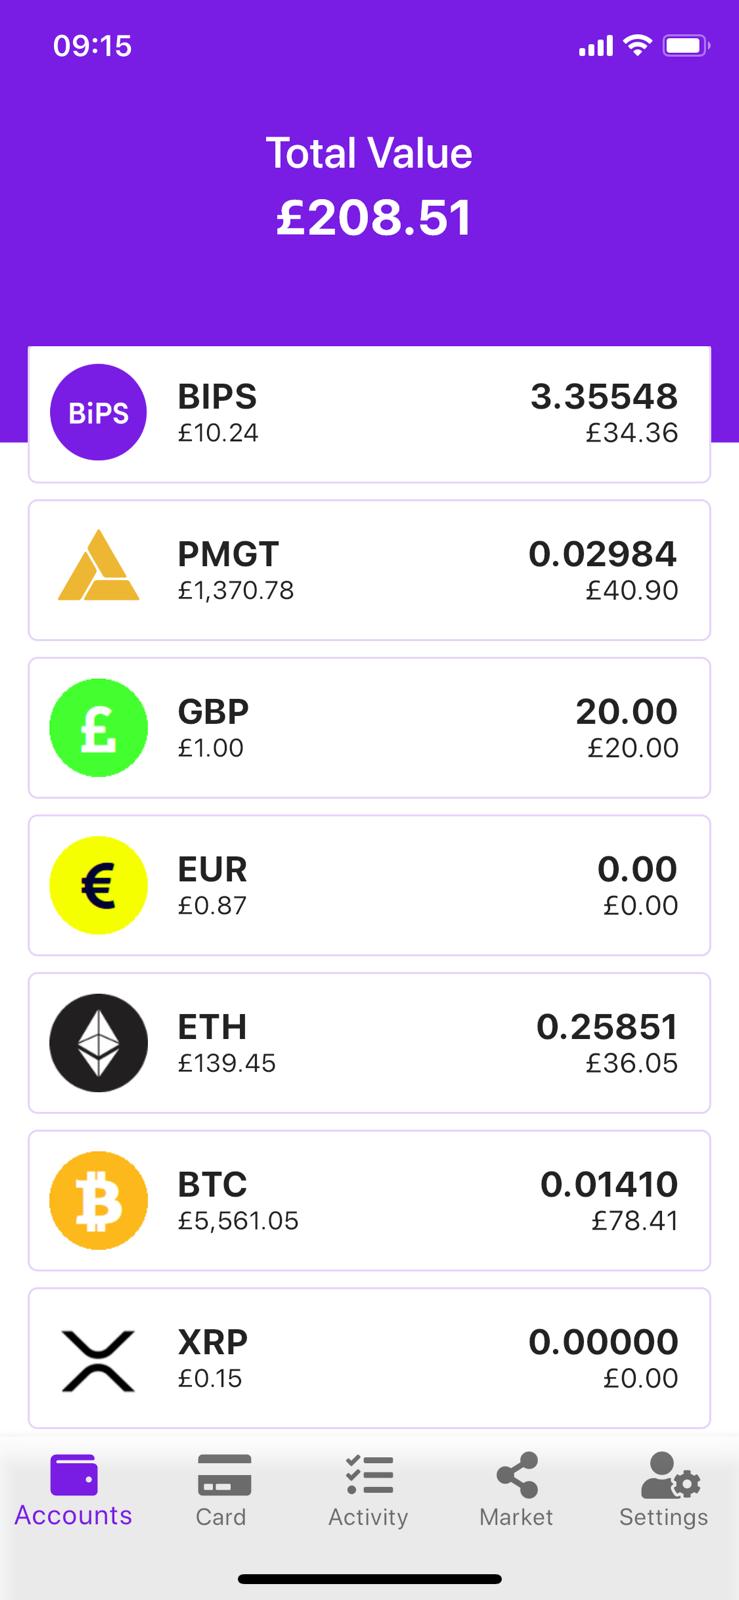739x1600 pixels.
Task: Tap the green pound sterling icon
Action: pos(98,728)
